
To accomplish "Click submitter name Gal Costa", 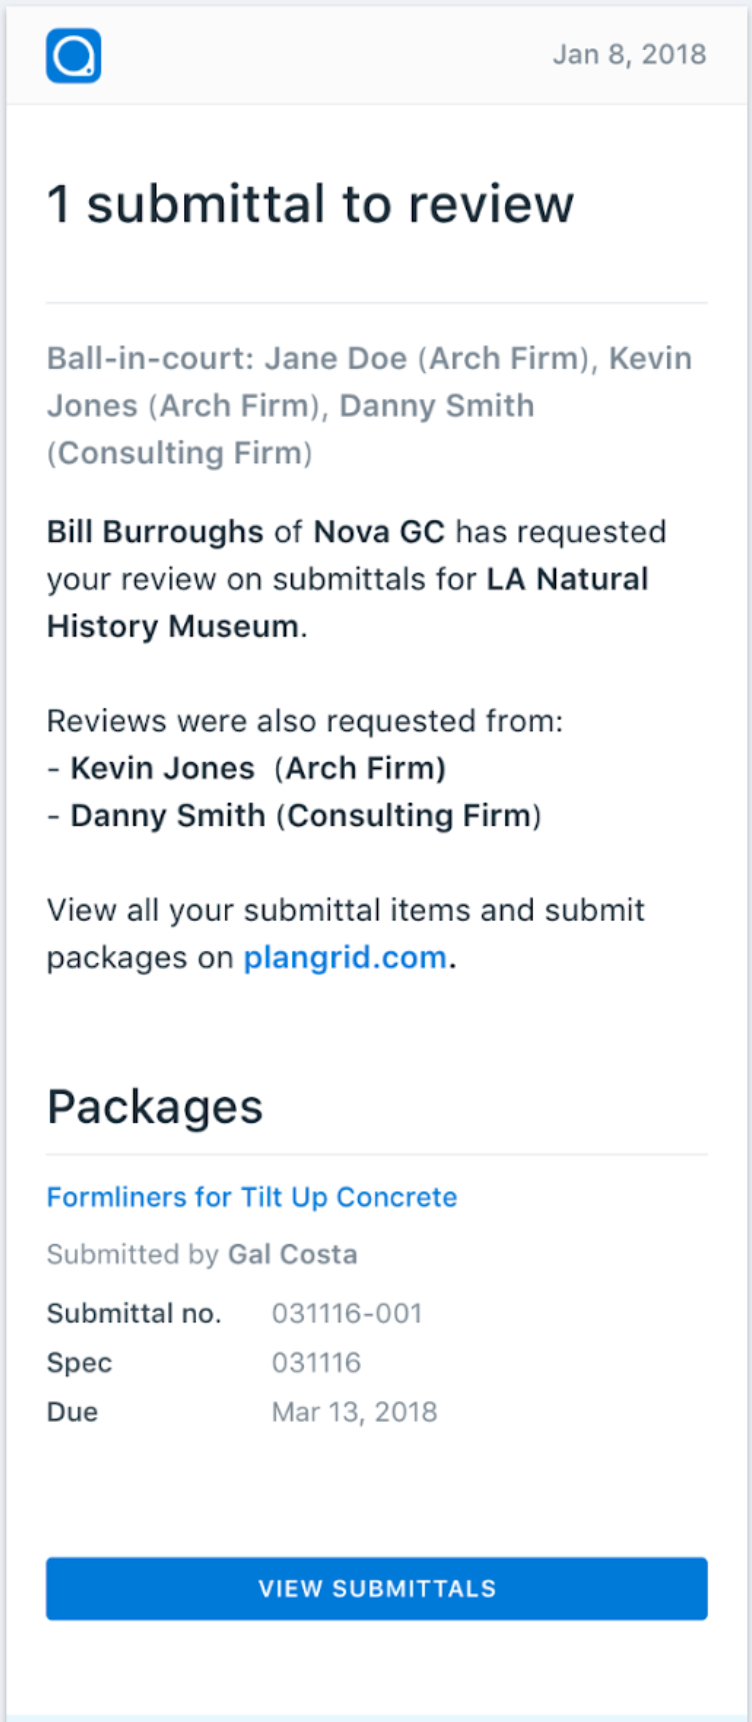I will [x=293, y=1254].
